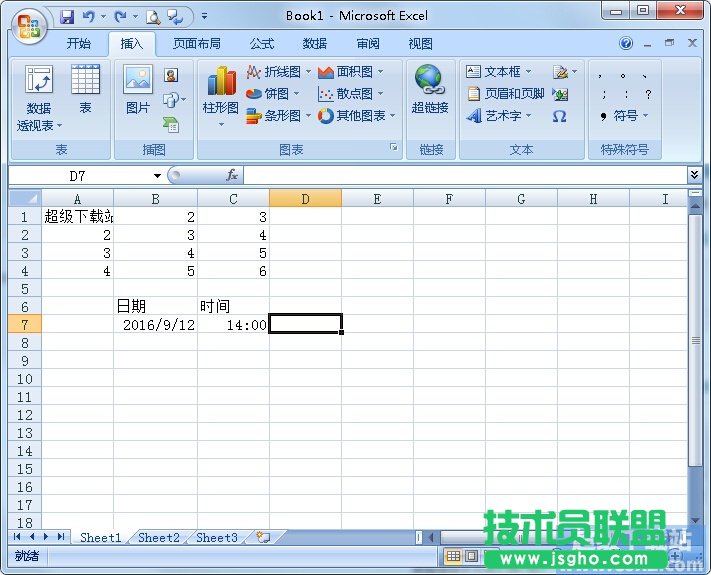Click column D header
This screenshot has height=575, width=711.
click(x=305, y=199)
